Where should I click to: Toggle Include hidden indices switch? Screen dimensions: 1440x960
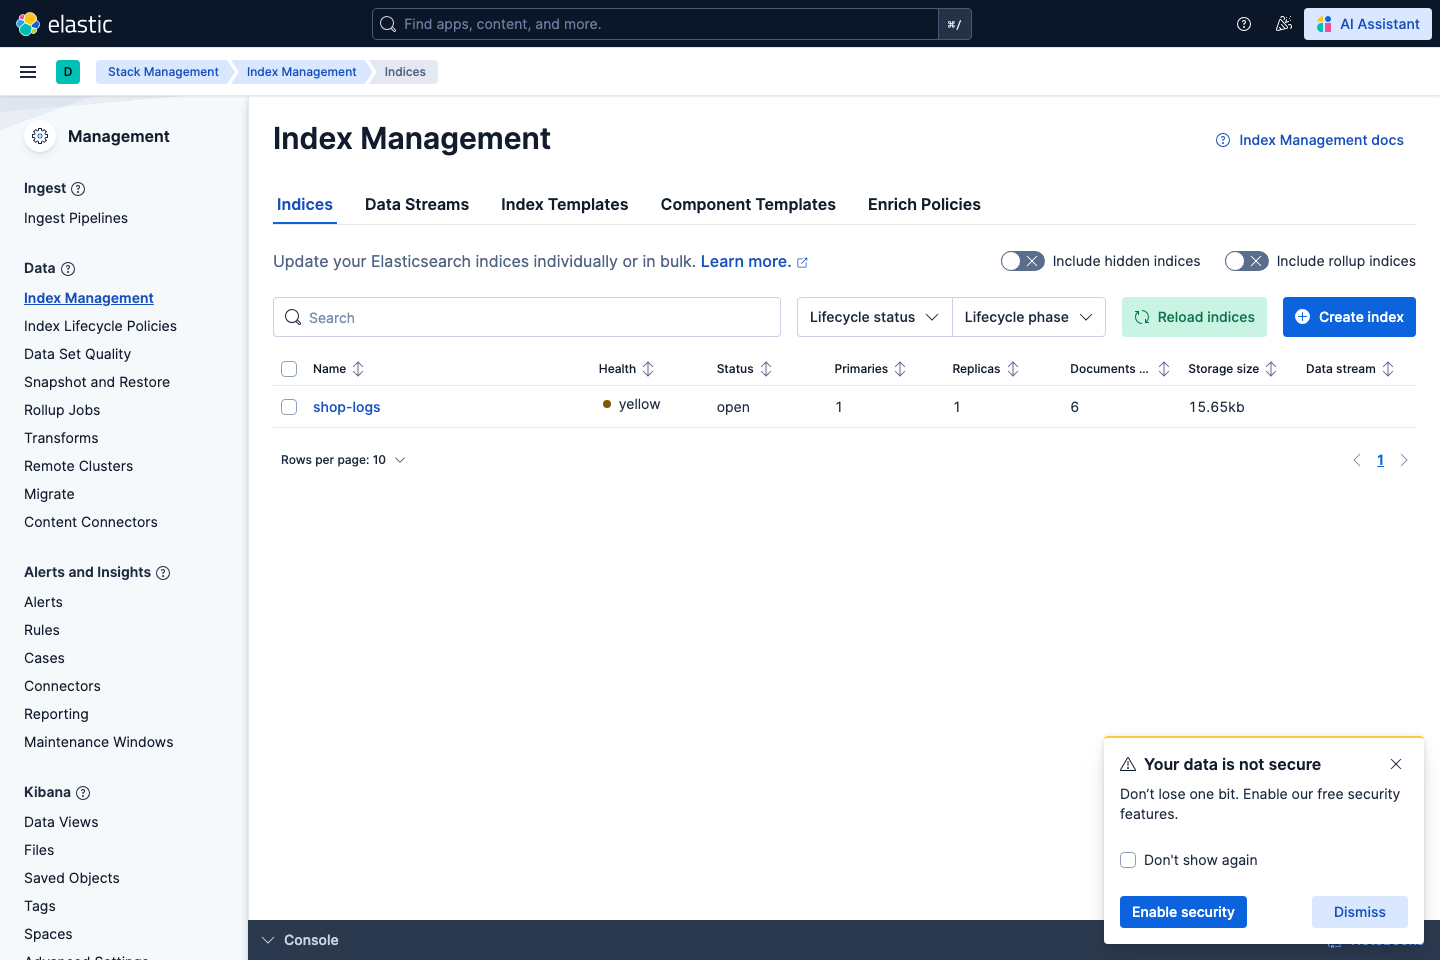click(1023, 261)
